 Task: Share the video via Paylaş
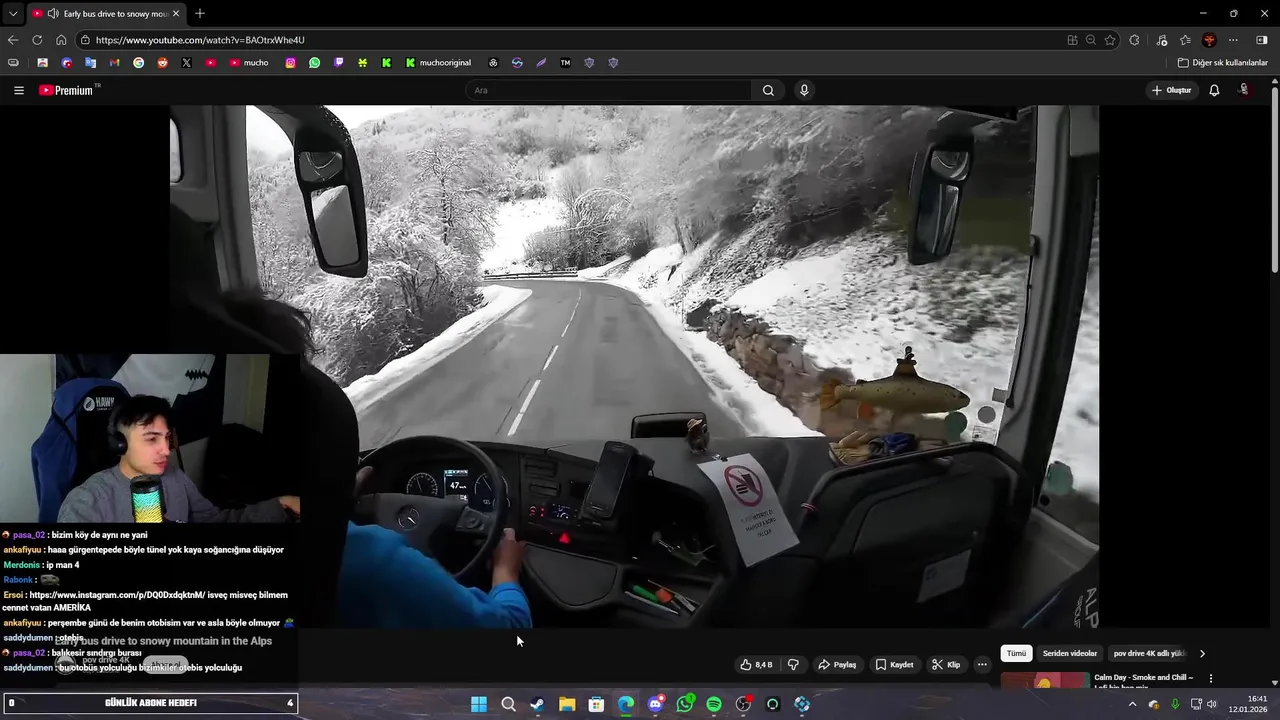[x=837, y=665]
